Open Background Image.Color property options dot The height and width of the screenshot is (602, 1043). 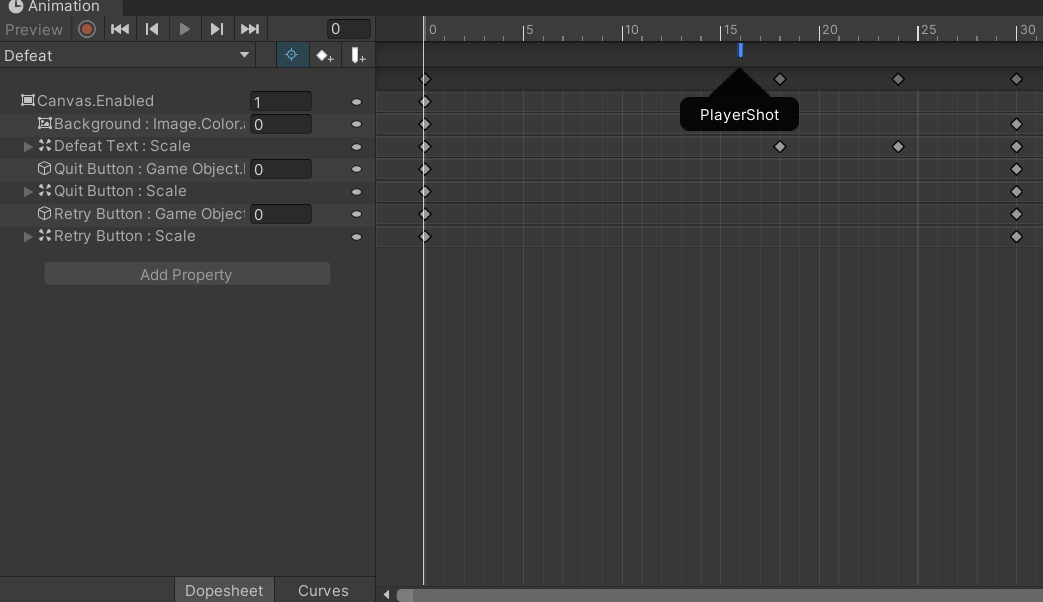click(357, 124)
